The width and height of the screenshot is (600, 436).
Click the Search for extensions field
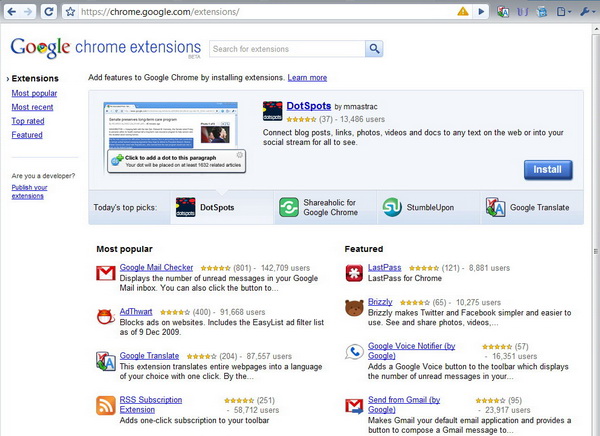[x=287, y=49]
